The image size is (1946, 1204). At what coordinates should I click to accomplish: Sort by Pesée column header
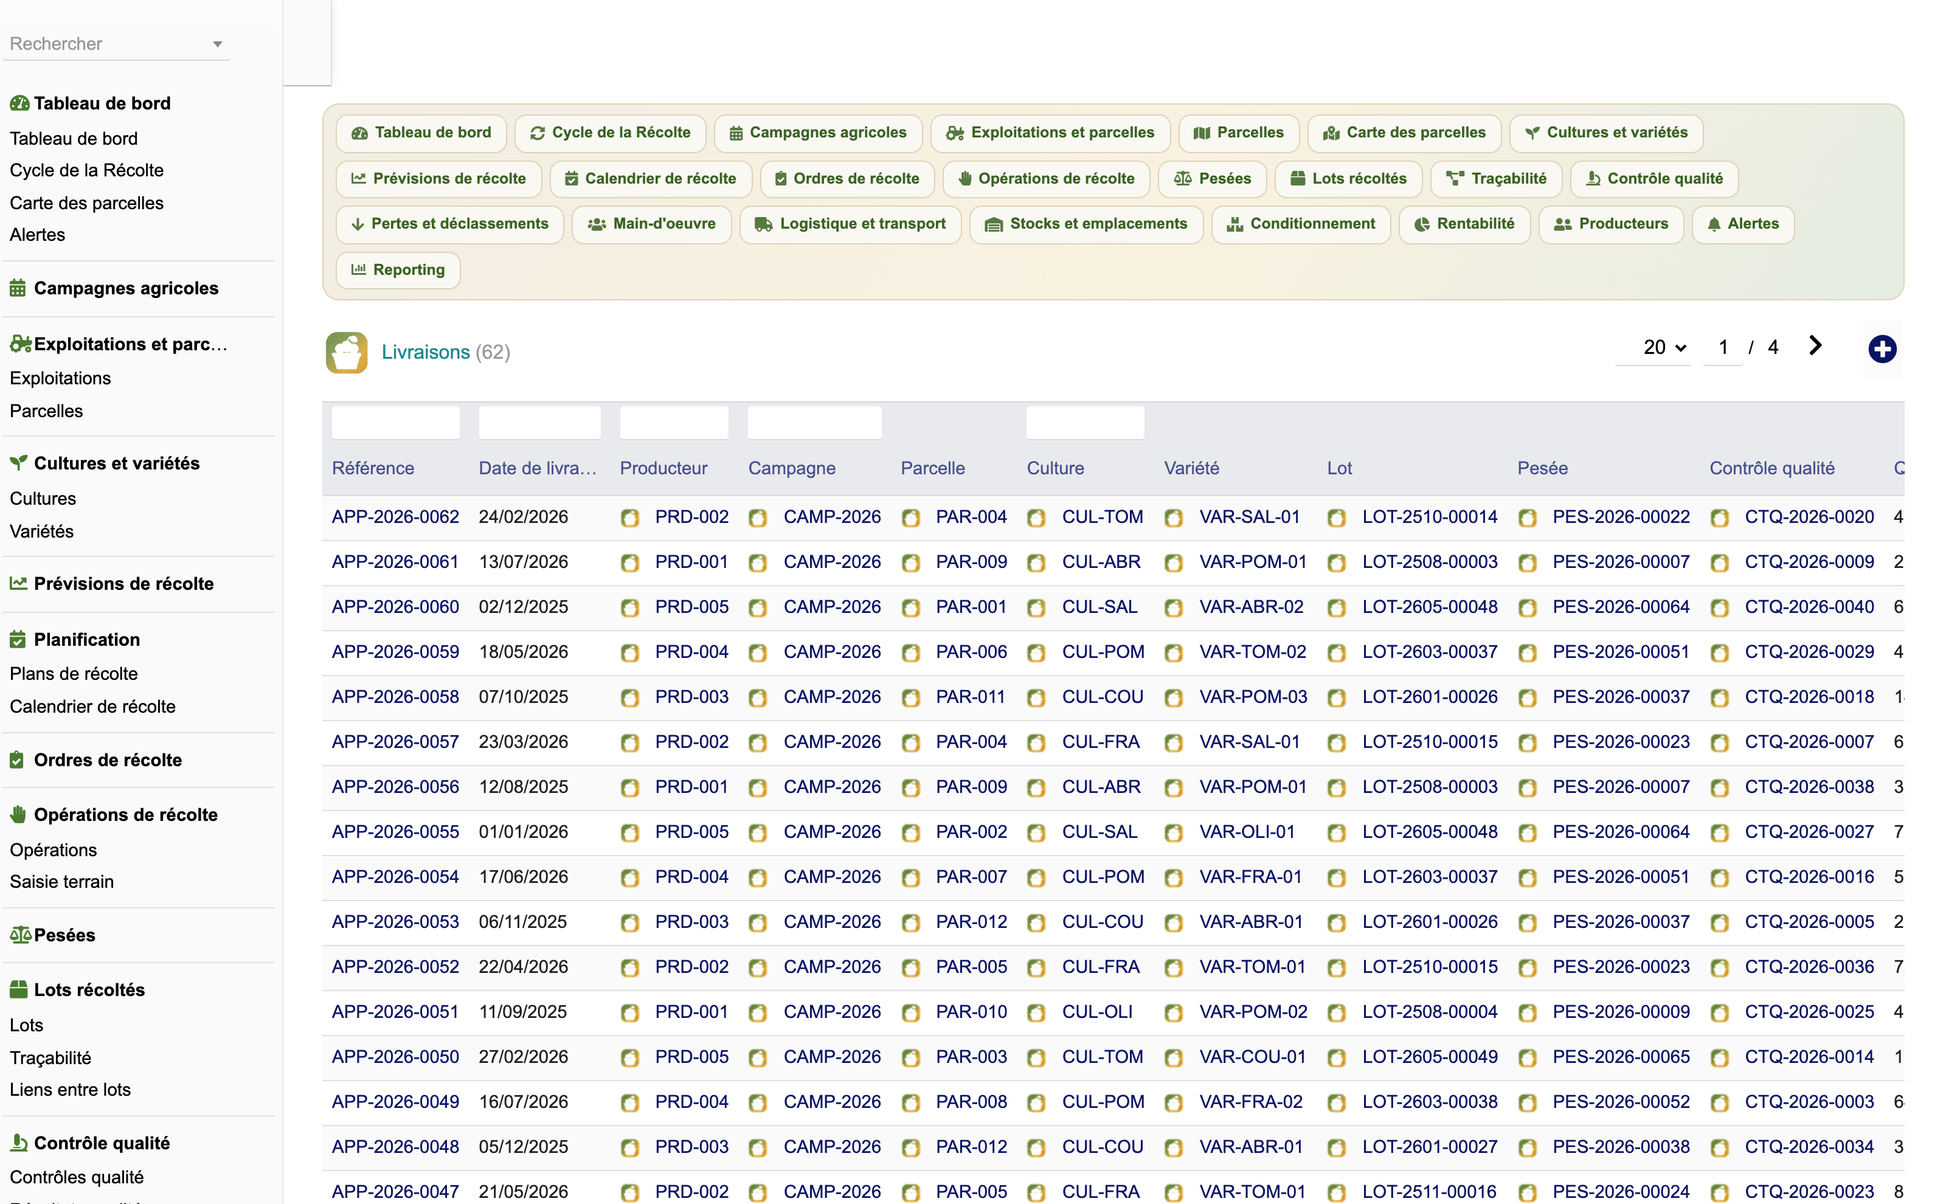click(x=1542, y=468)
